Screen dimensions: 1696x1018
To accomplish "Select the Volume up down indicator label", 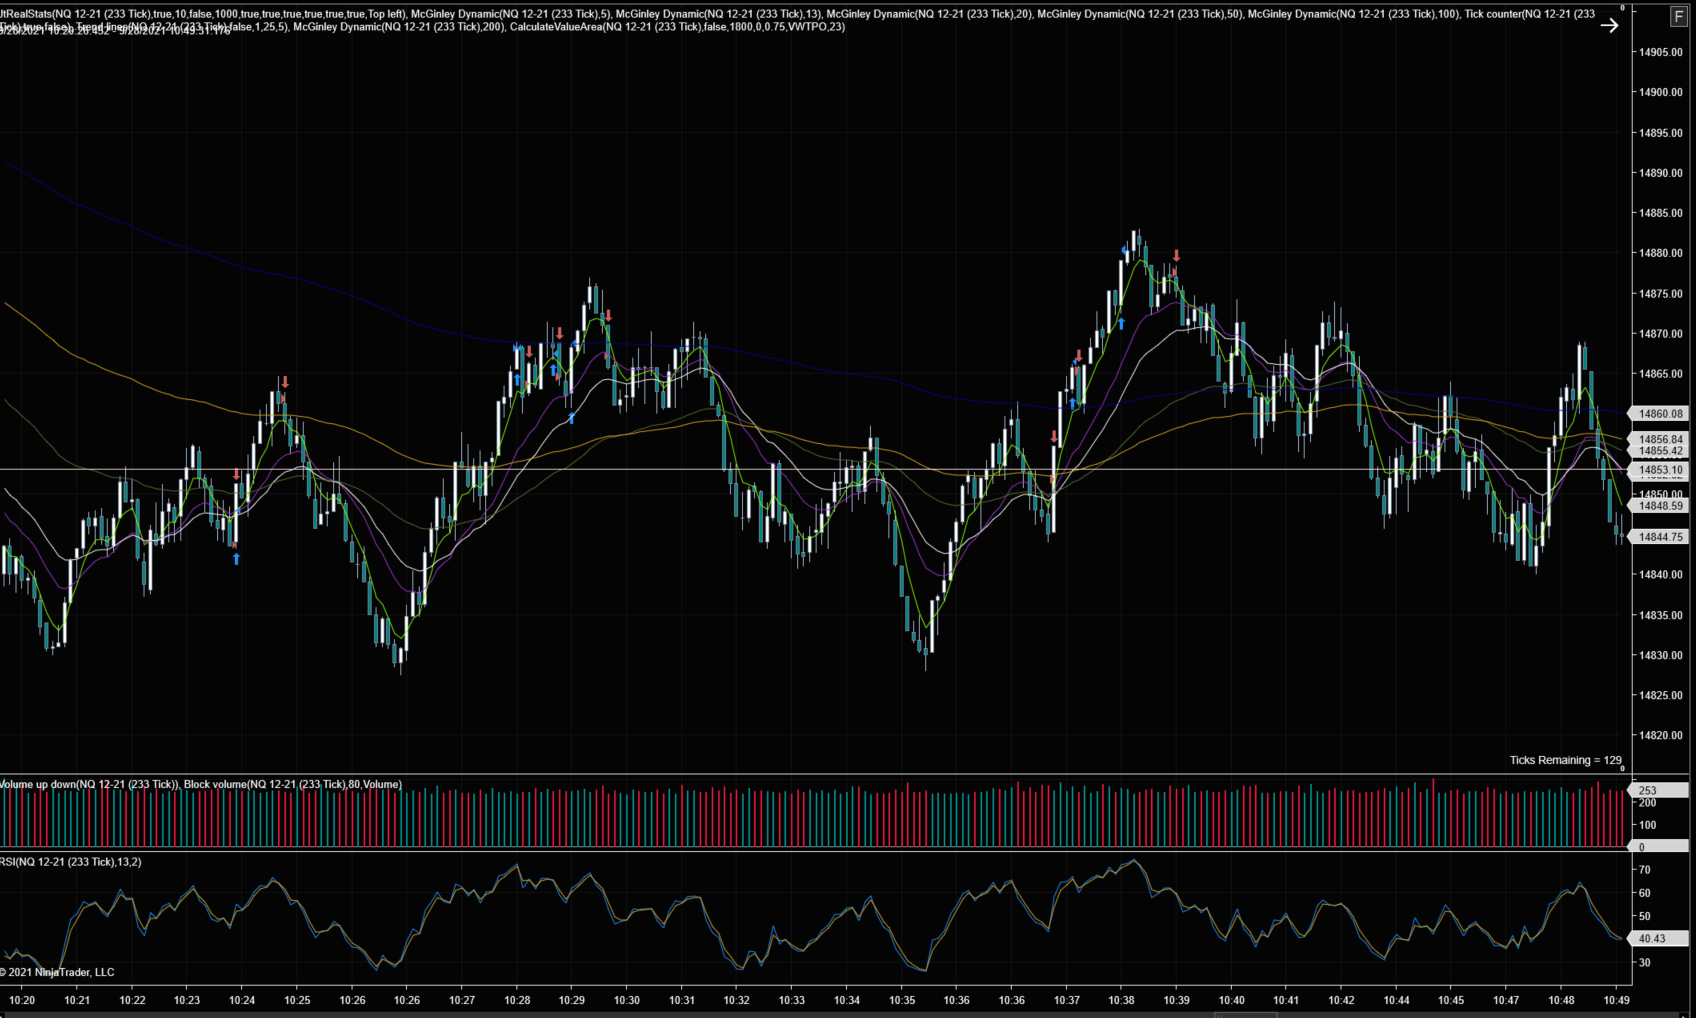I will (89, 784).
